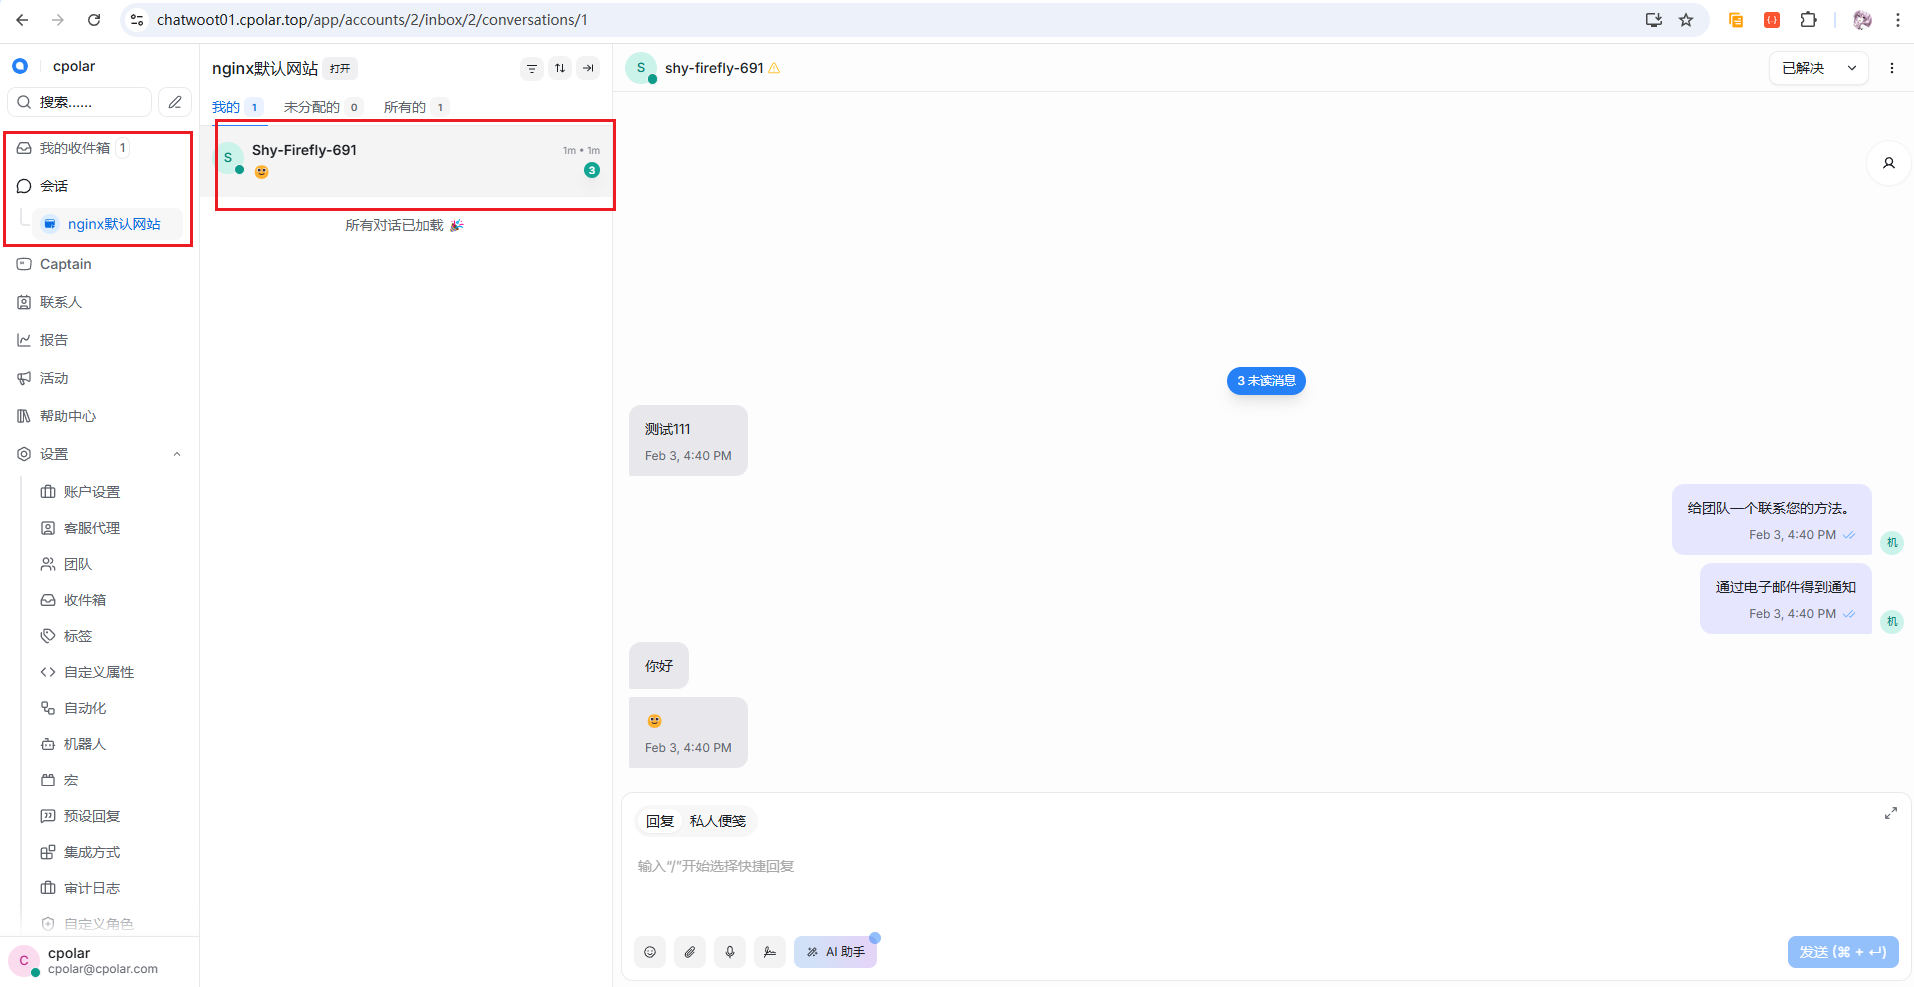Open conversation sort options
Image resolution: width=1914 pixels, height=987 pixels.
point(560,68)
